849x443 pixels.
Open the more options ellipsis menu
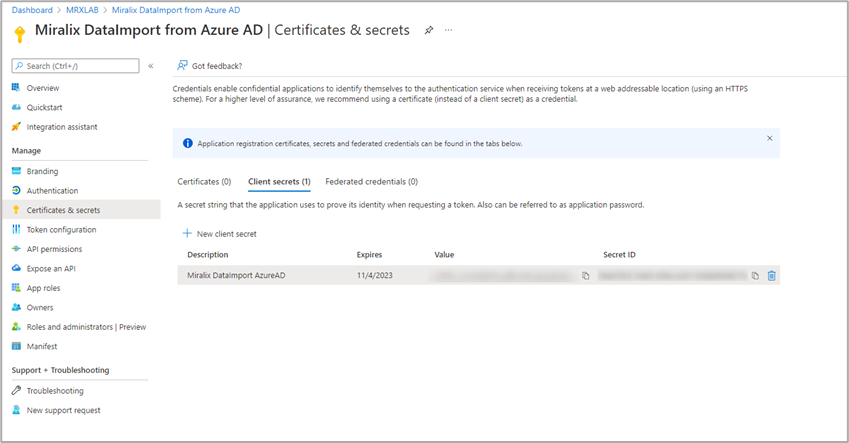point(448,30)
